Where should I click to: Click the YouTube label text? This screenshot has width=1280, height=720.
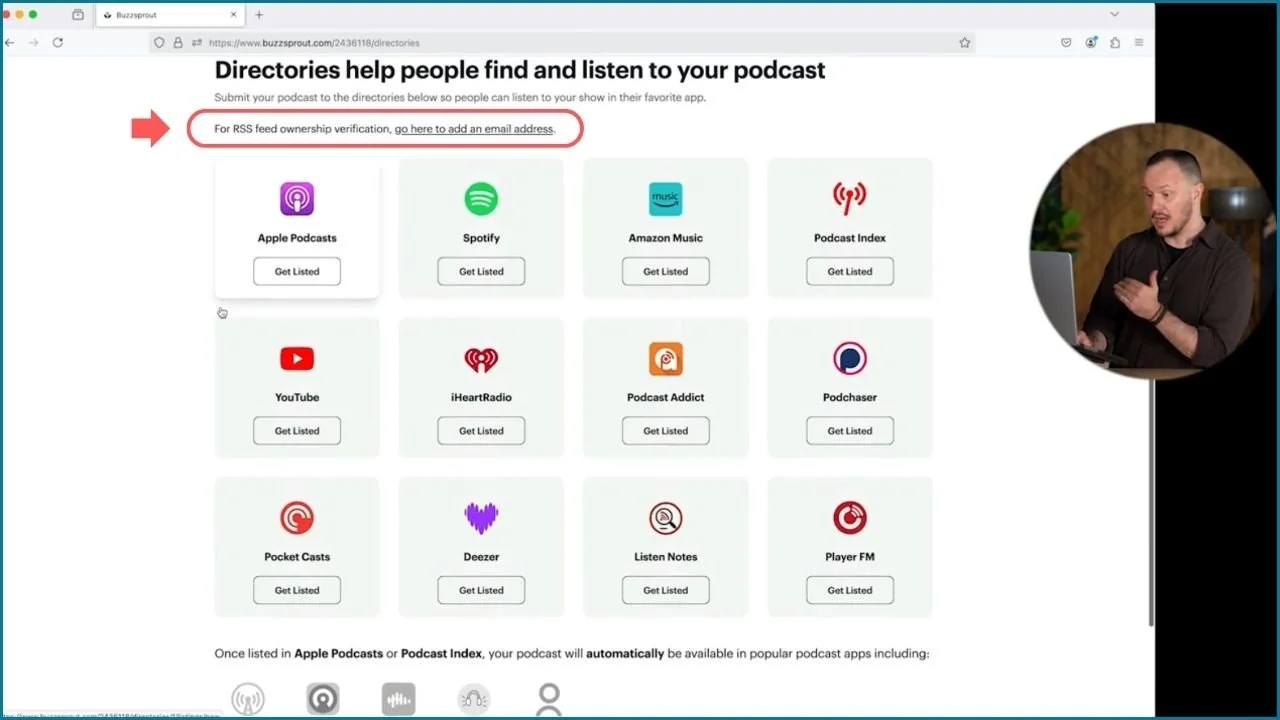point(297,397)
